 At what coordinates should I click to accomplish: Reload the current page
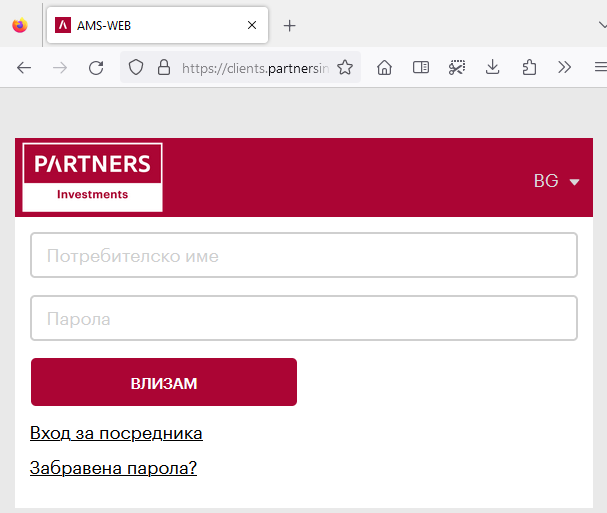tap(96, 68)
